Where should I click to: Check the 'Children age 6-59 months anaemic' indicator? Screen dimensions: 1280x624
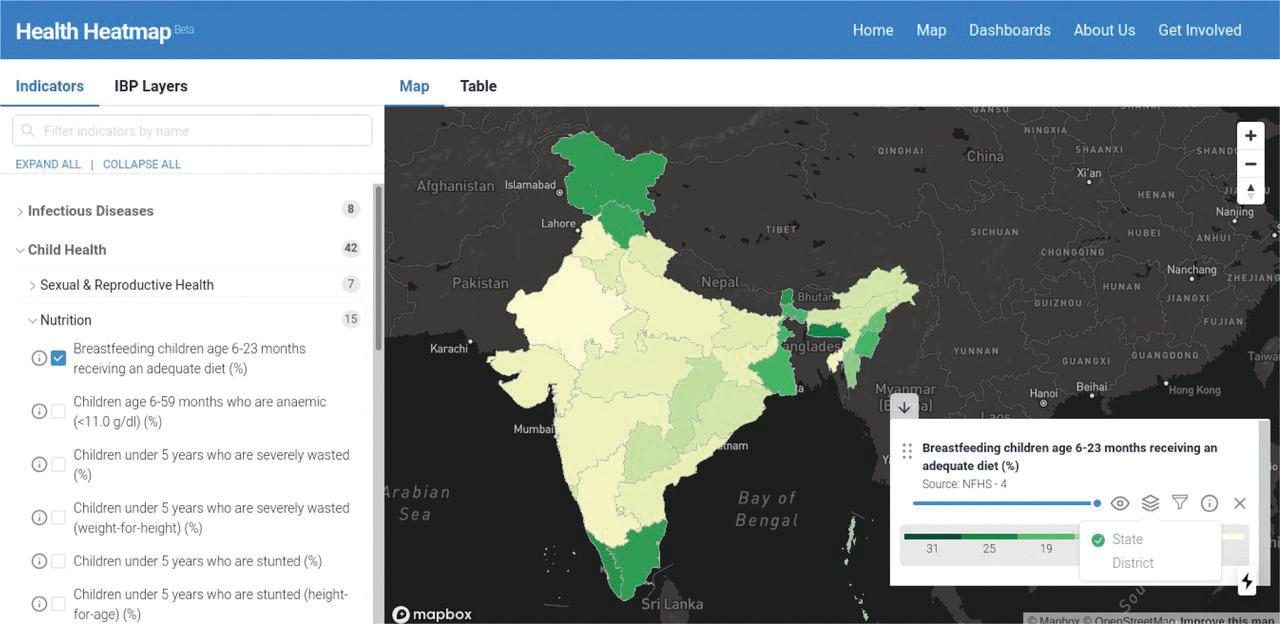tap(58, 410)
